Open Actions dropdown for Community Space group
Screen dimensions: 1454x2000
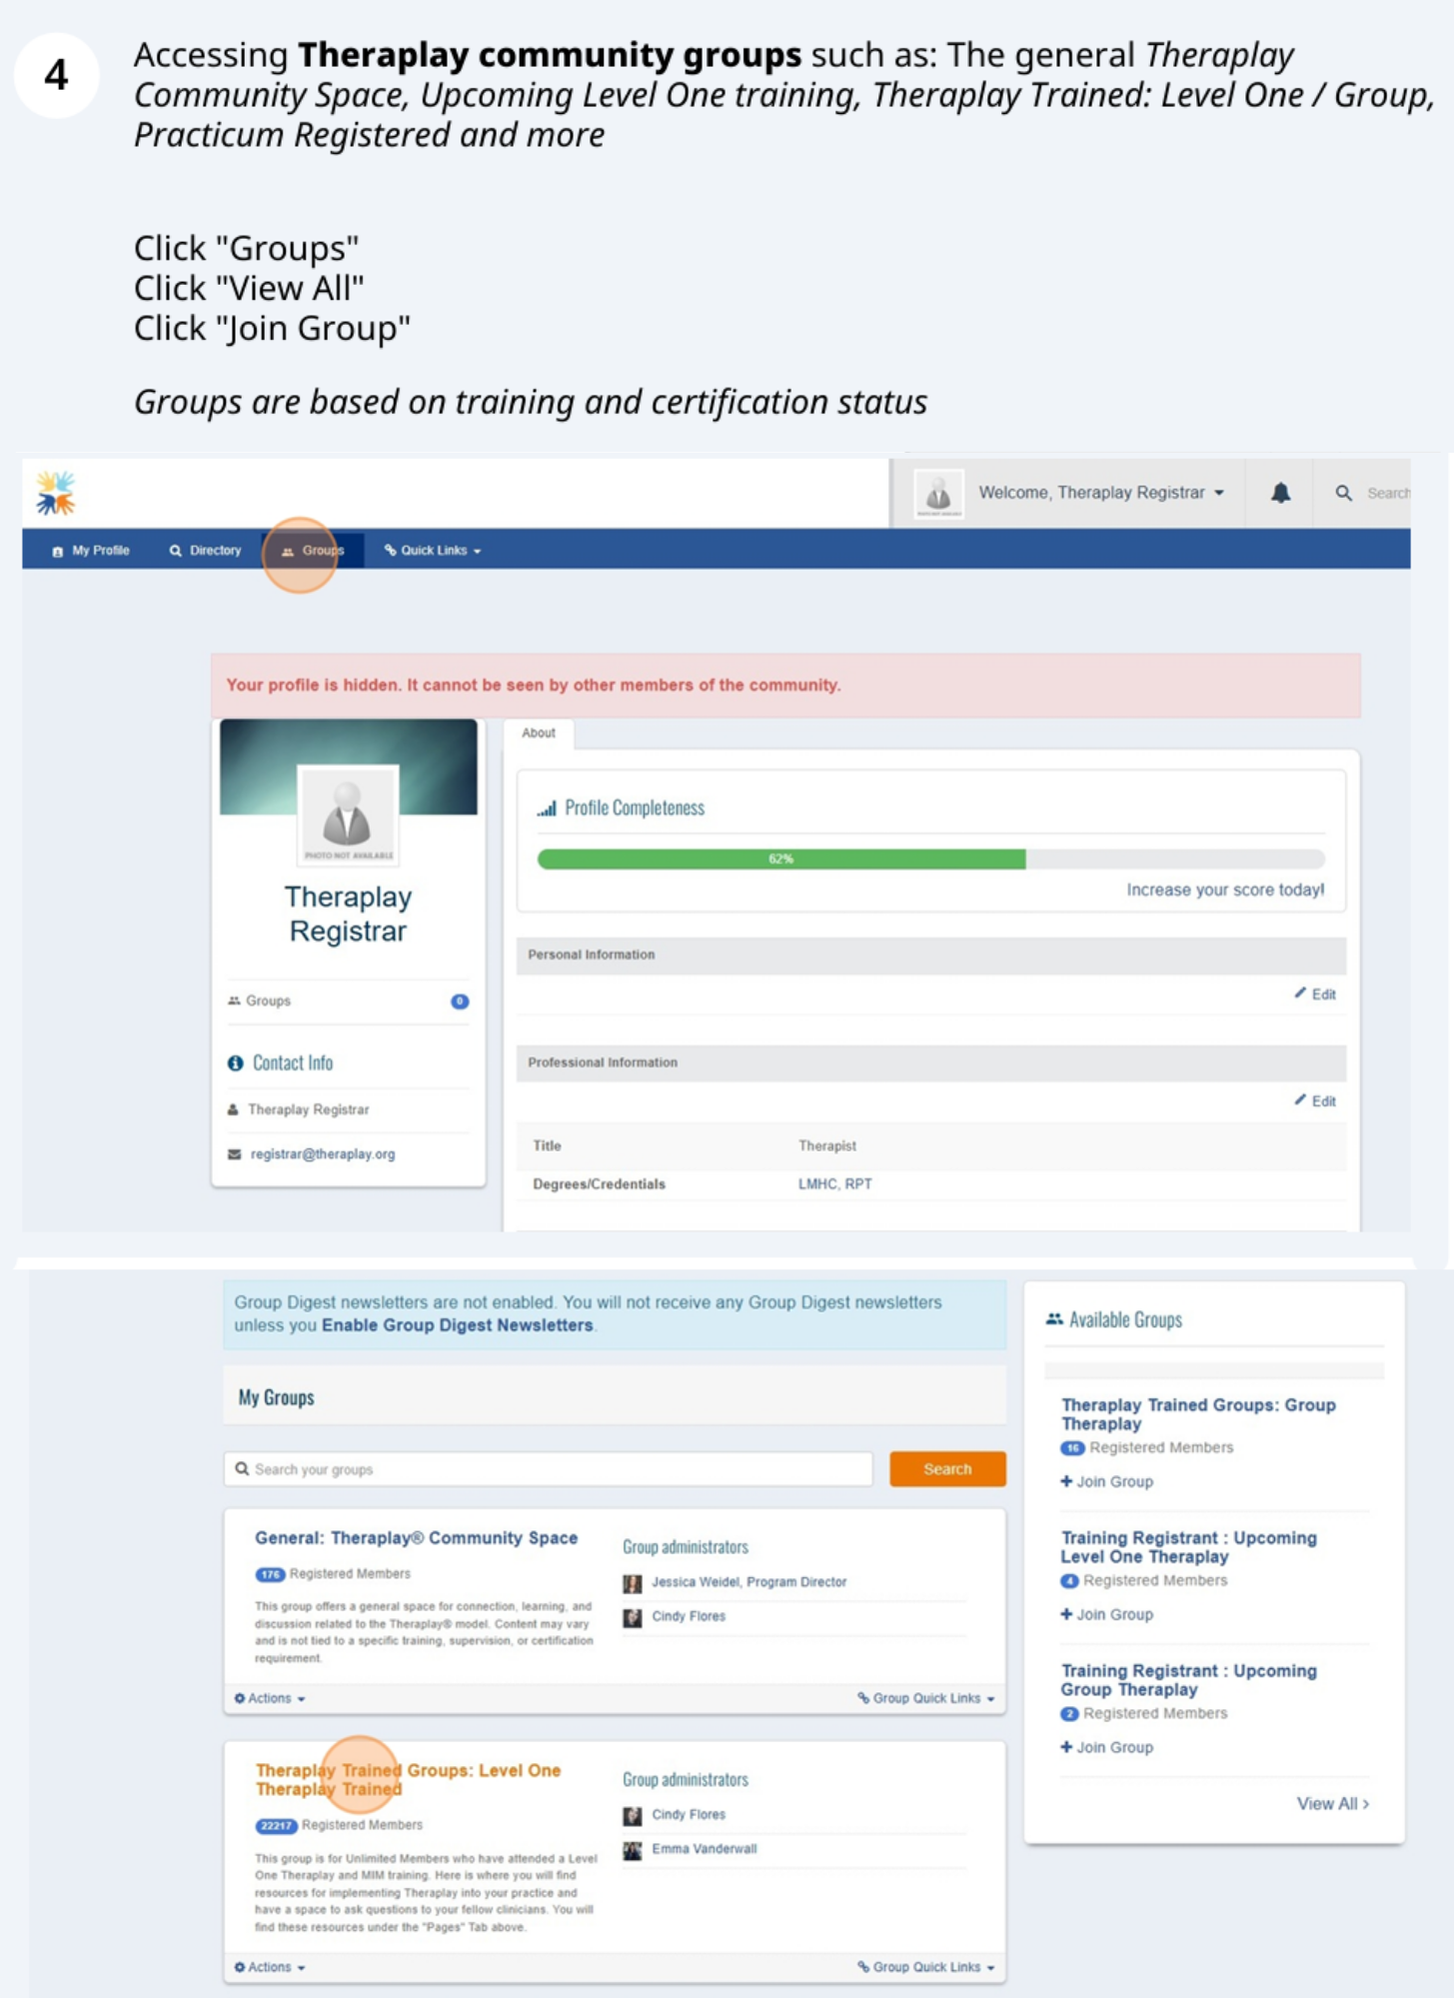[270, 1698]
